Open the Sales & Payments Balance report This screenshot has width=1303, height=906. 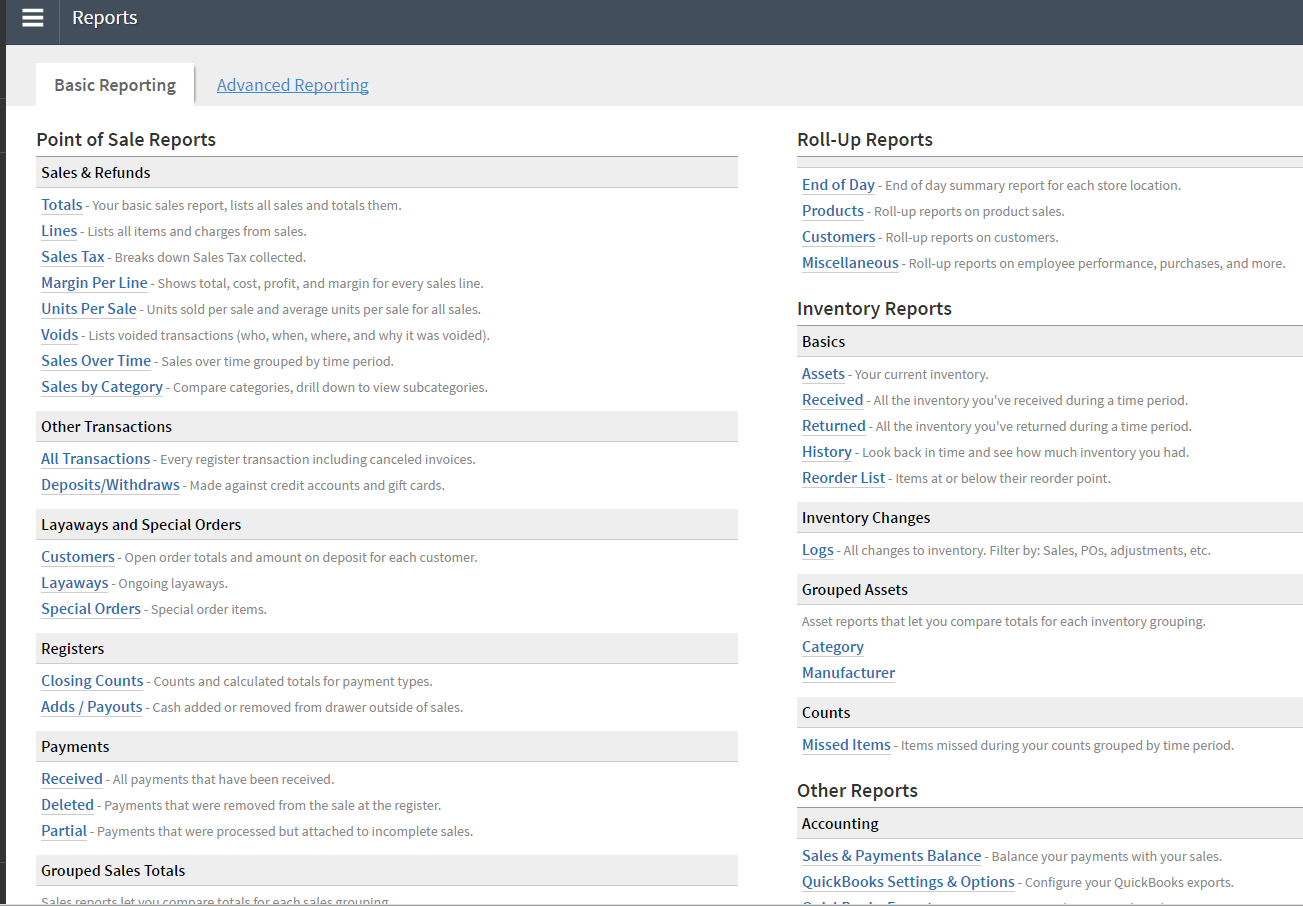click(892, 856)
